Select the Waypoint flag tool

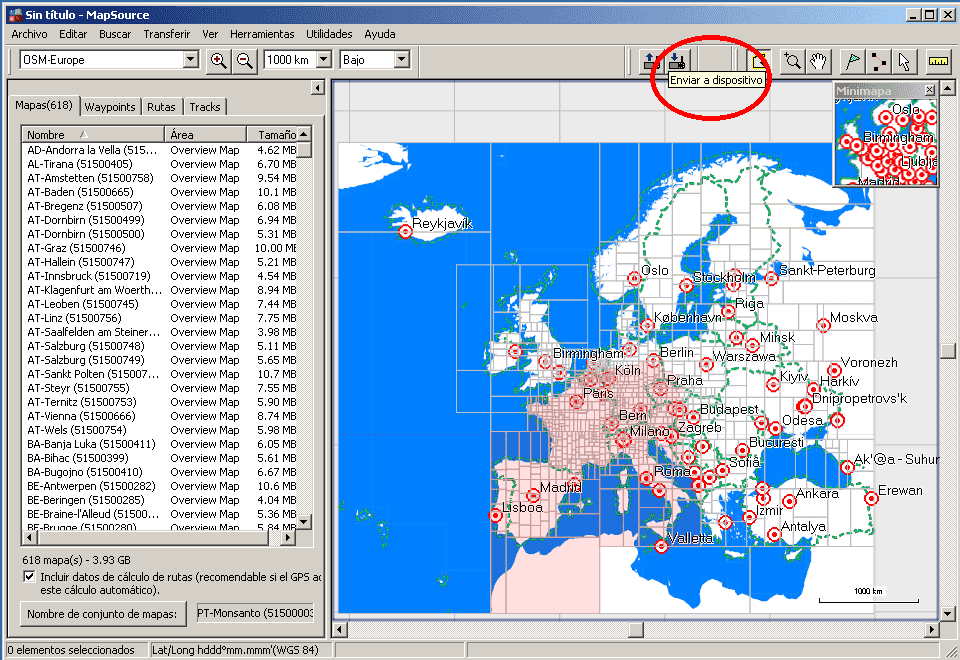point(852,61)
